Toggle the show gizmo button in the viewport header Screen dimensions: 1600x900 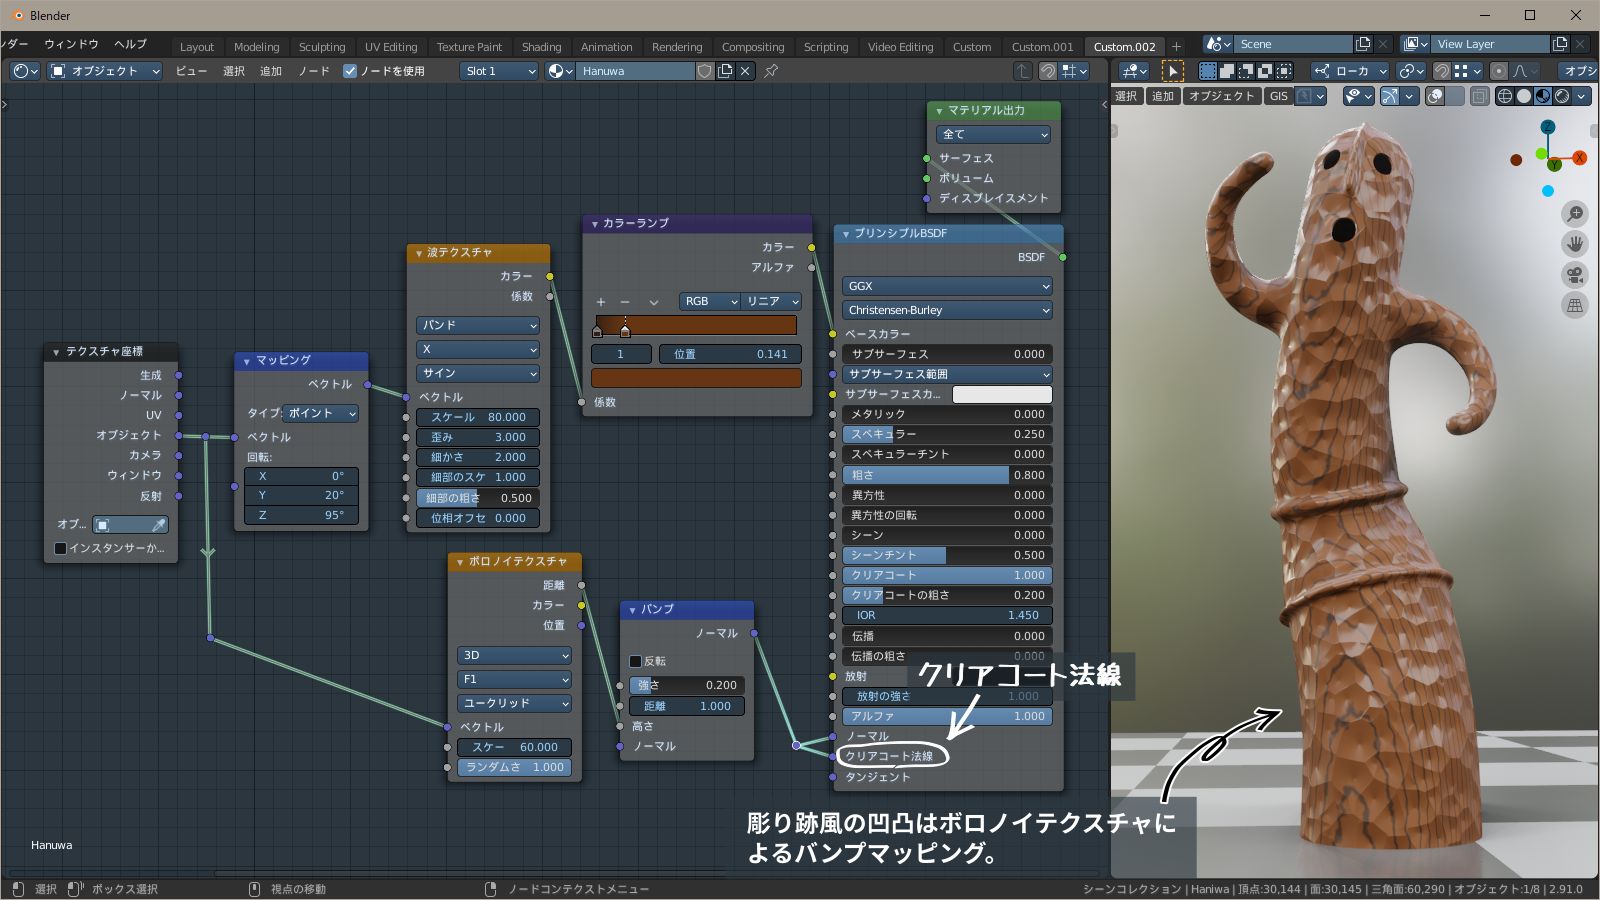(x=1390, y=96)
